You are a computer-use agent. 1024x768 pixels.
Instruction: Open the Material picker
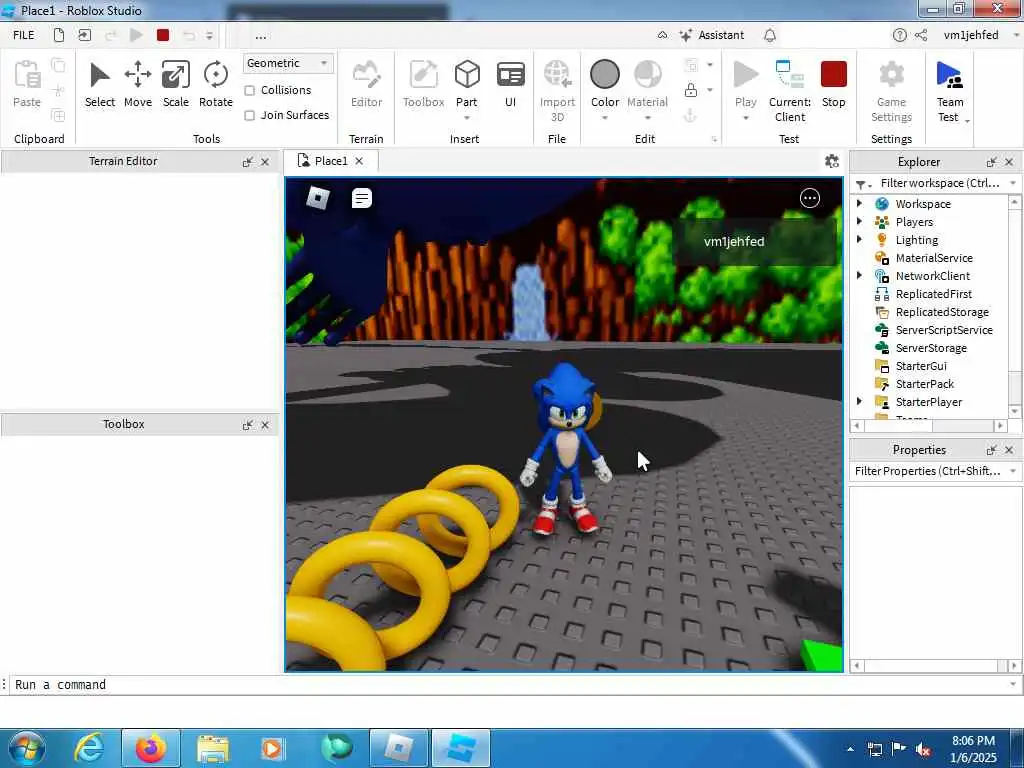coord(647,84)
